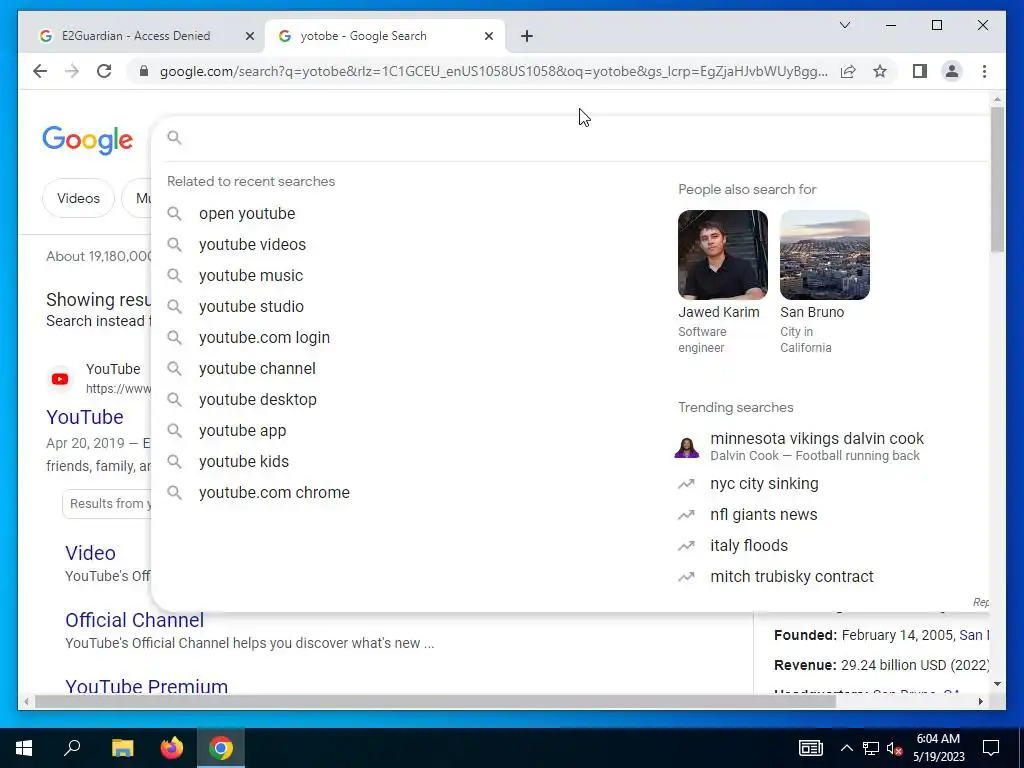
Task: Click Dalvin Cook avatar icon
Action: pyautogui.click(x=686, y=447)
